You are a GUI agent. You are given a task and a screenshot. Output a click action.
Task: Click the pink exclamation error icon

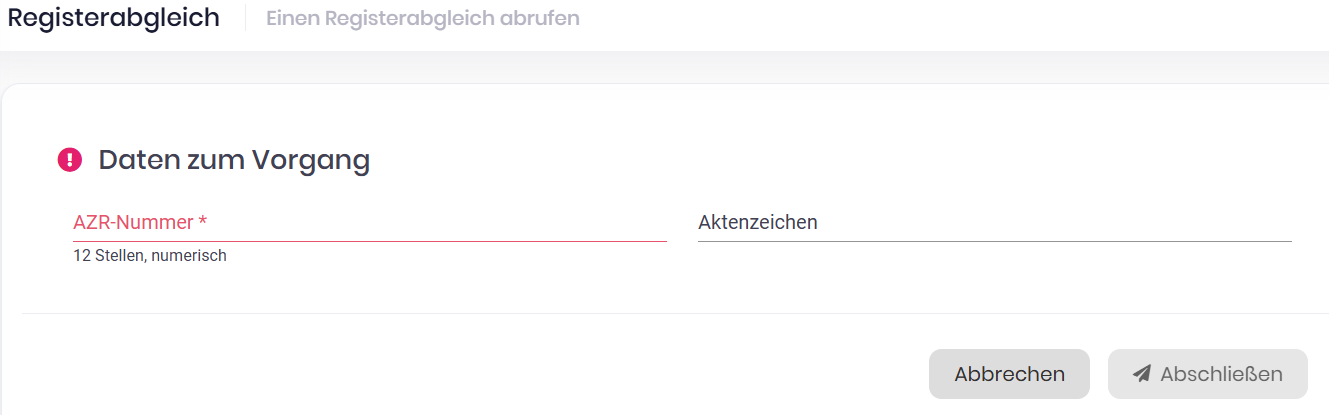[70, 160]
